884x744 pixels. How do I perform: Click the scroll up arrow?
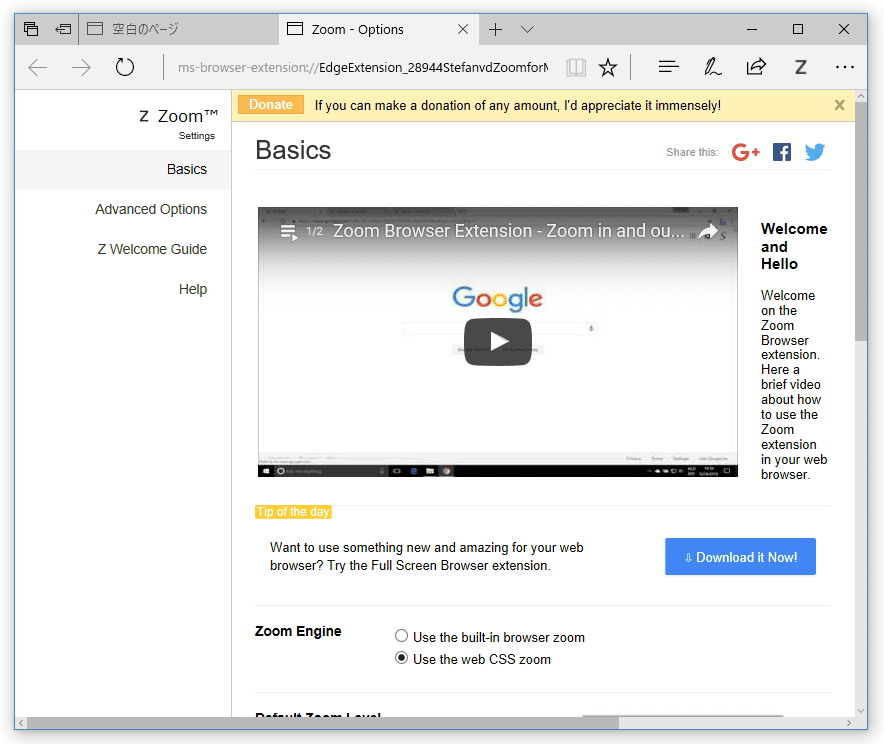(861, 96)
